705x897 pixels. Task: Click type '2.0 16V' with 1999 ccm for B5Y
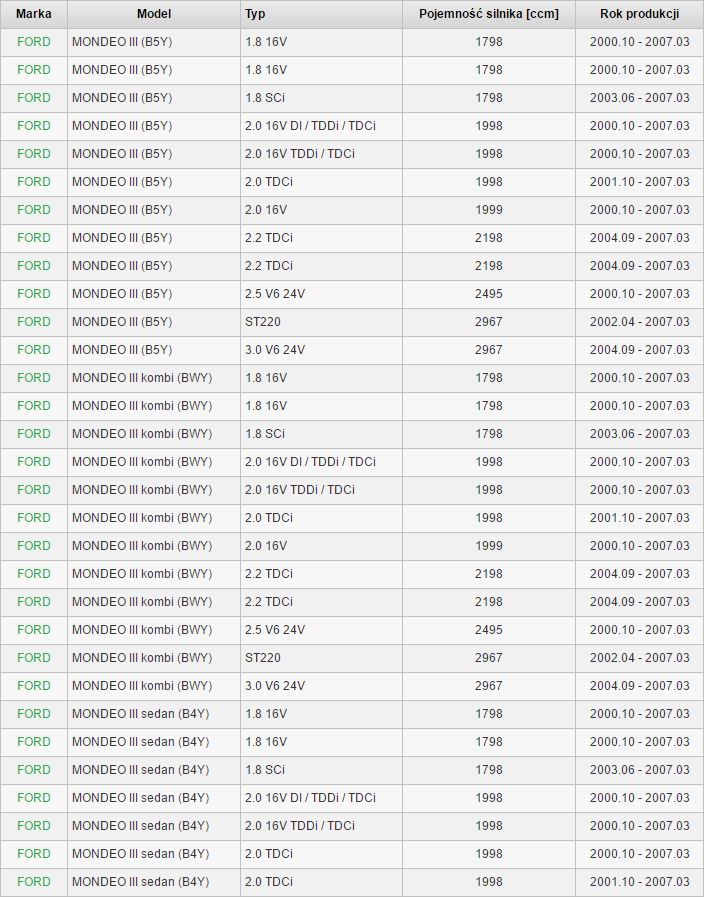(x=266, y=210)
